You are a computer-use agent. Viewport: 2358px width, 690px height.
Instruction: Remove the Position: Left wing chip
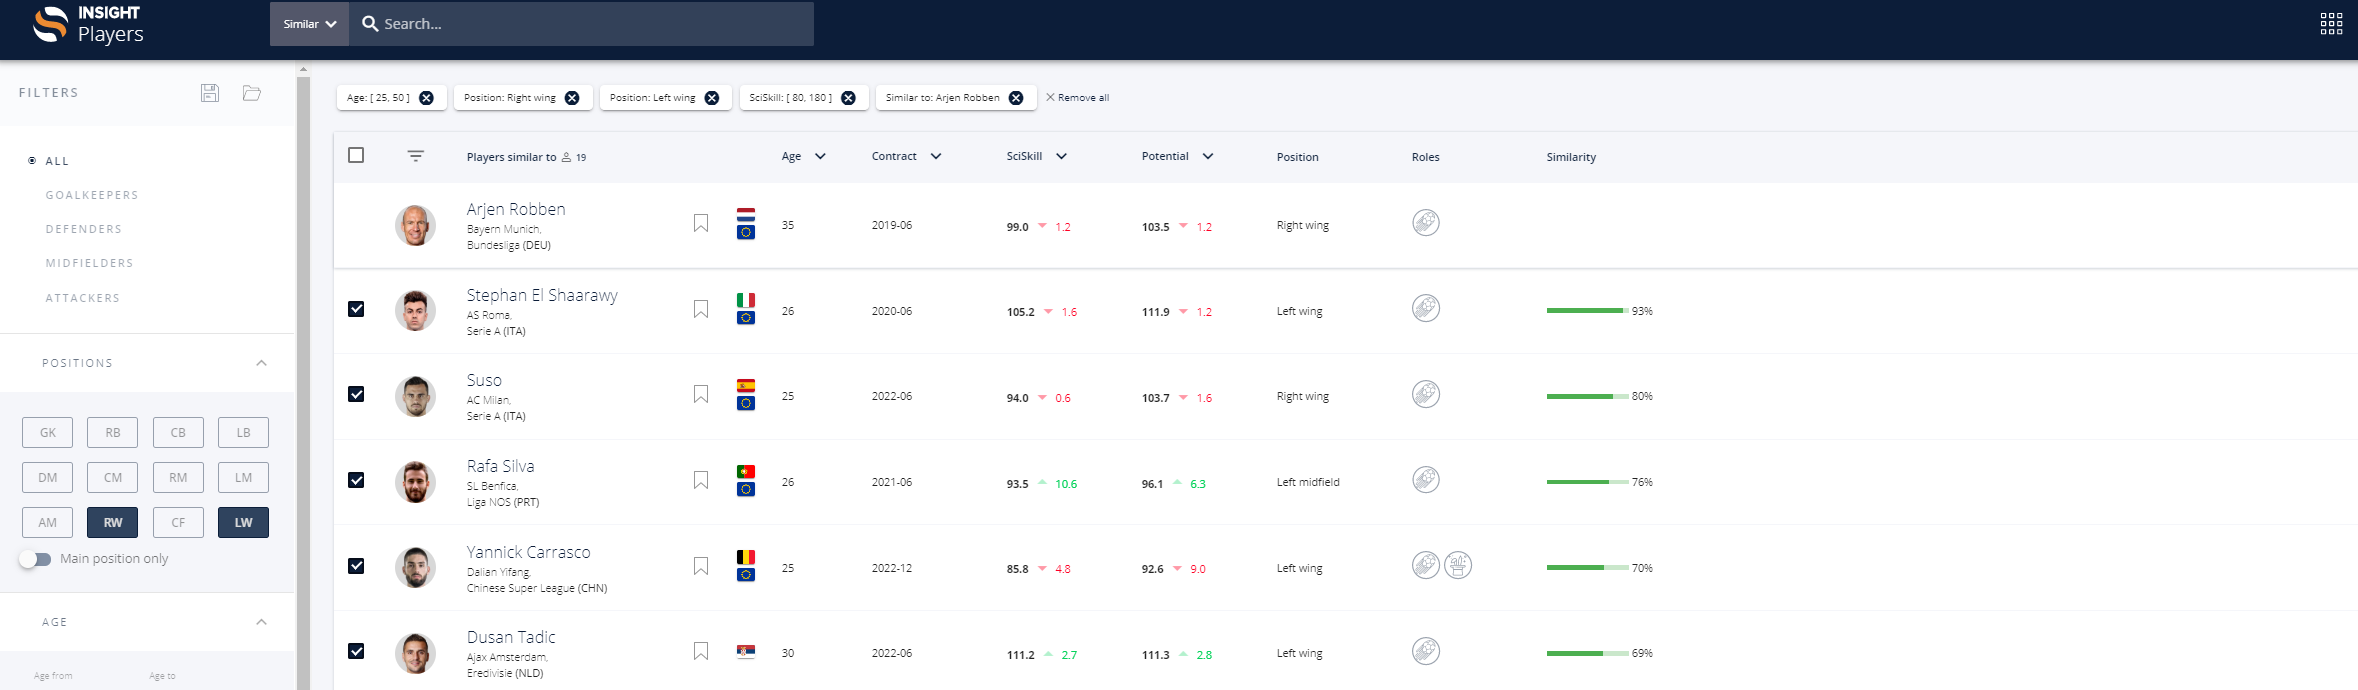712,98
